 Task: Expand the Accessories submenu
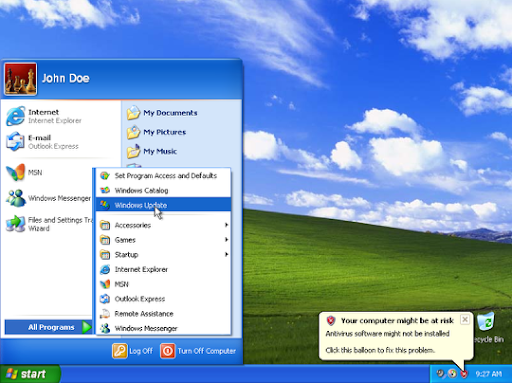point(163,225)
